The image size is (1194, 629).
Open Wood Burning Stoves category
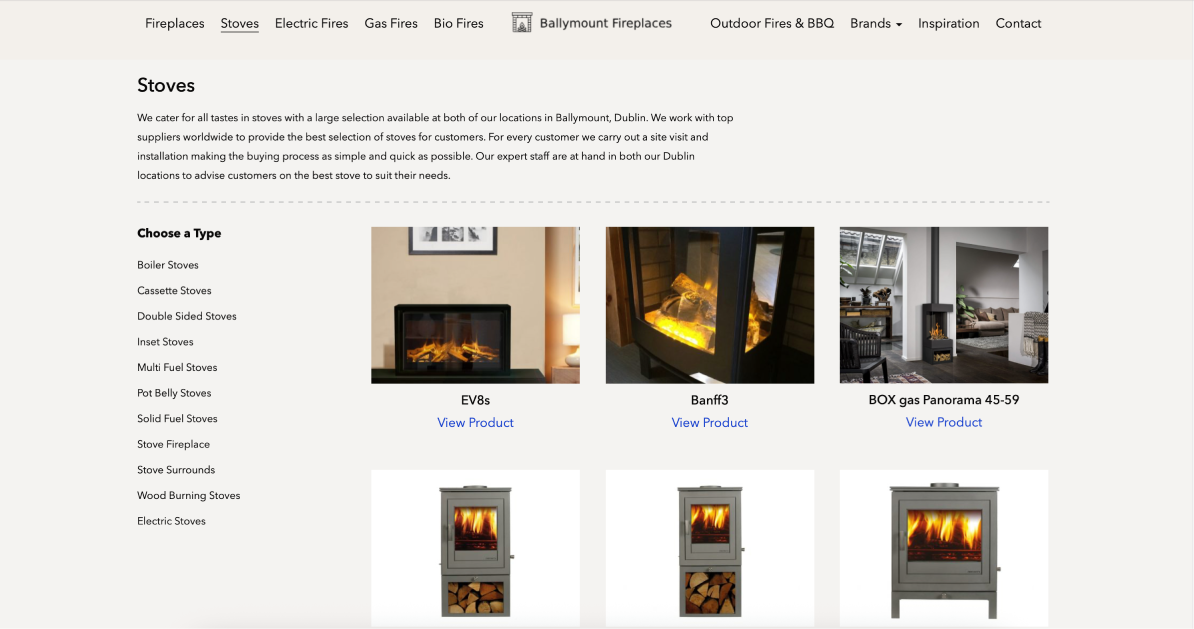click(189, 495)
